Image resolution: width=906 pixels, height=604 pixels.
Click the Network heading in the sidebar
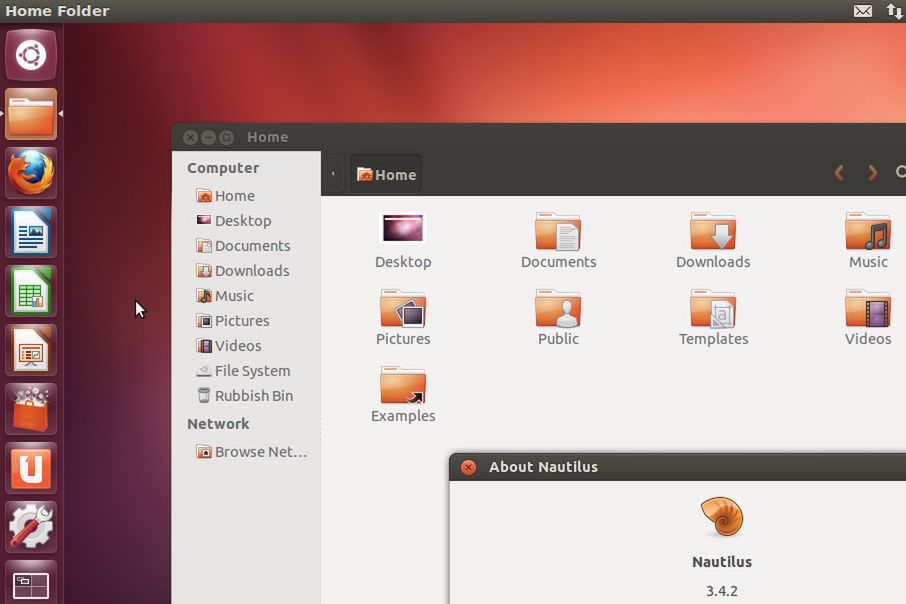click(x=218, y=424)
